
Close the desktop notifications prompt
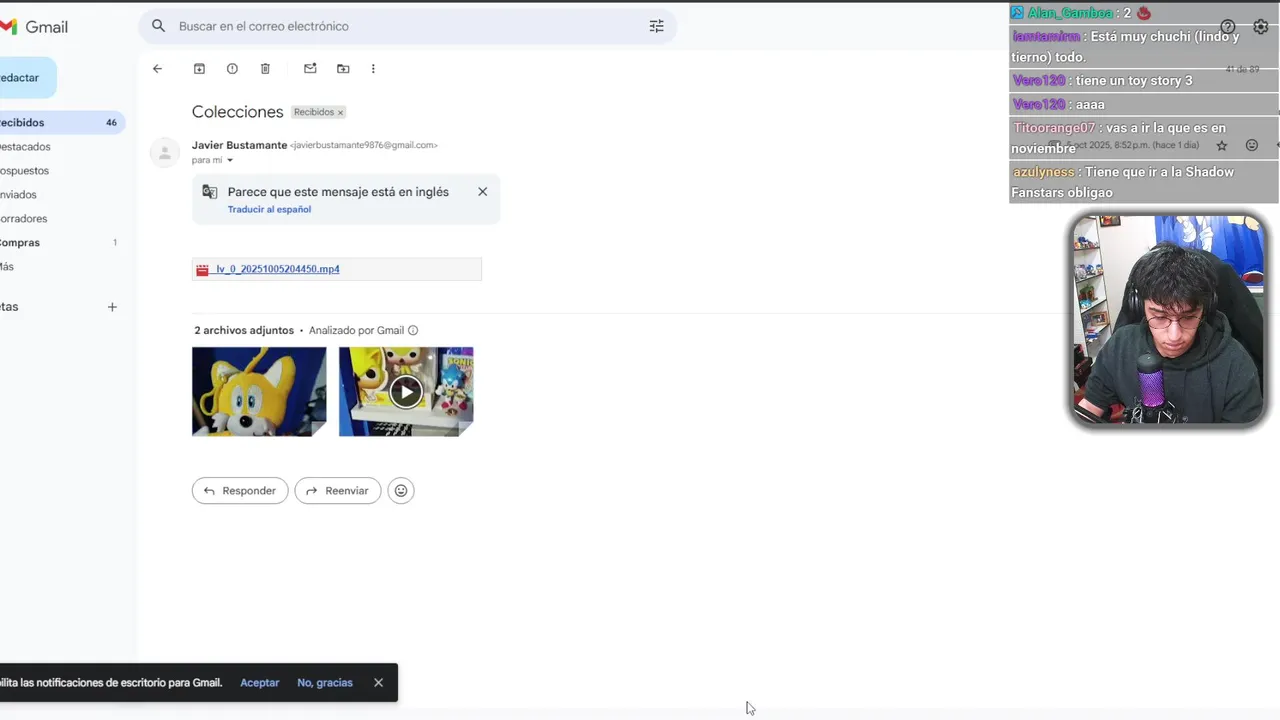pyautogui.click(x=378, y=683)
